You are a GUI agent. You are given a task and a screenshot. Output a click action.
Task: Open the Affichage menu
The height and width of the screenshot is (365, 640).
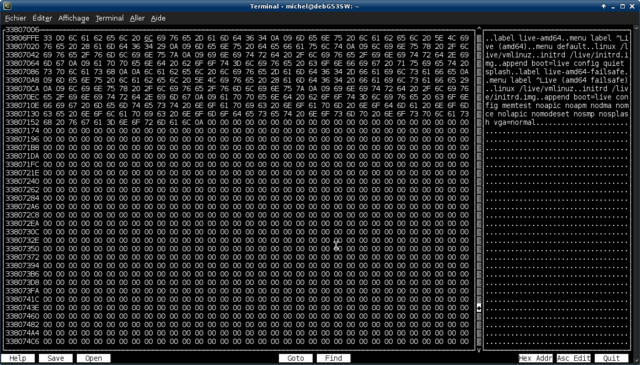click(x=73, y=18)
